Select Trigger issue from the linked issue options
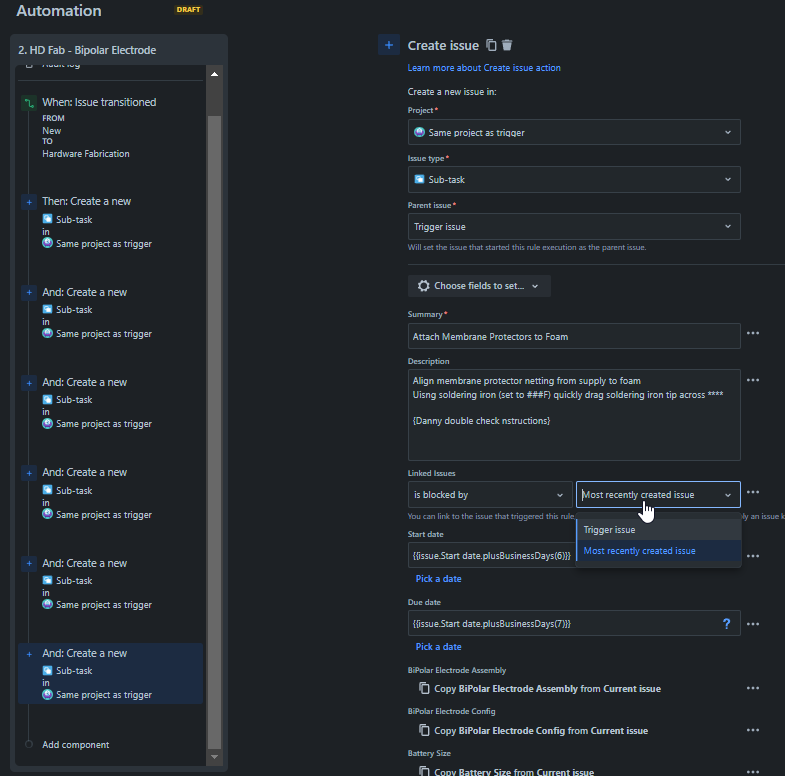This screenshot has width=785, height=776. (x=658, y=530)
